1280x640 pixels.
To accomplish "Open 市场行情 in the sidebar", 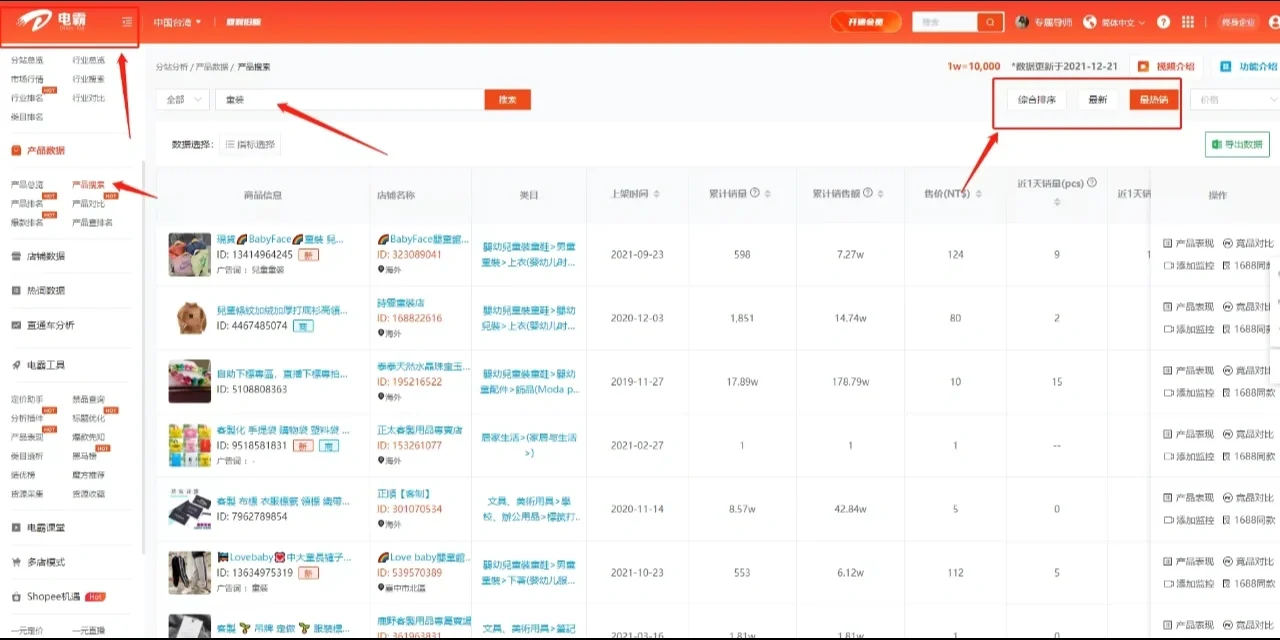I will [27, 79].
